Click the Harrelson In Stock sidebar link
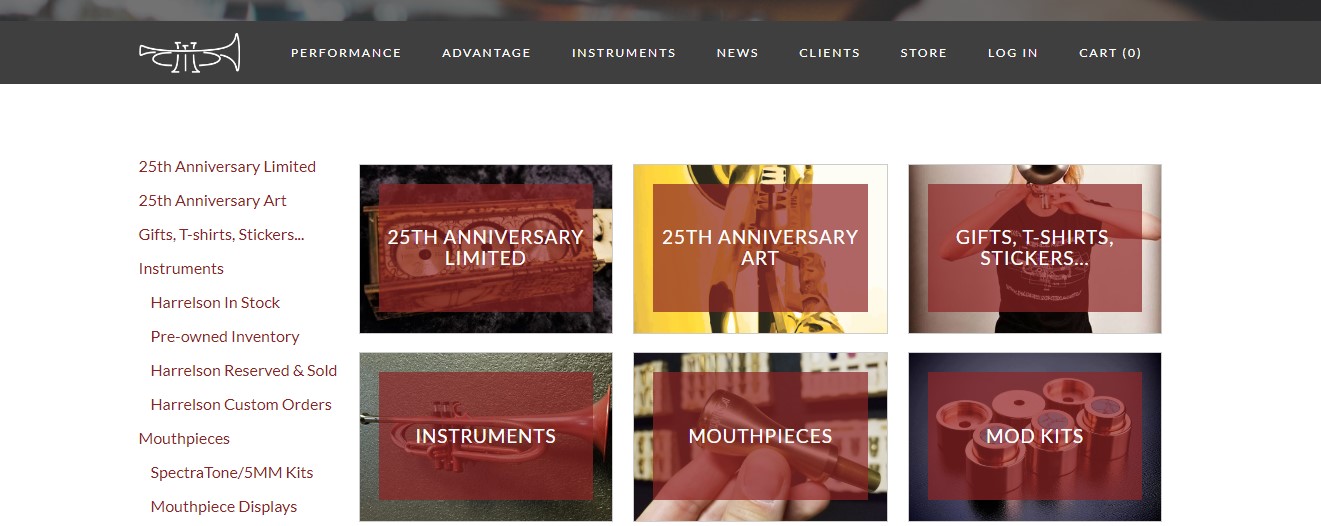 coord(215,303)
